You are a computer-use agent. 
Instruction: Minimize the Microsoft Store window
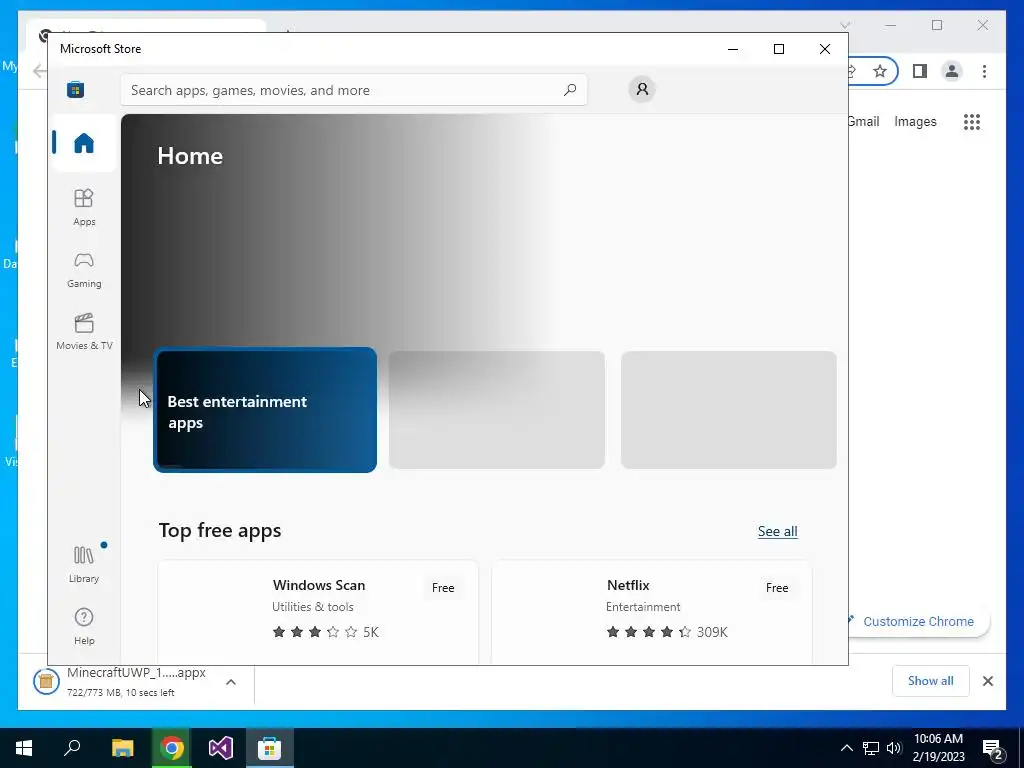point(733,49)
